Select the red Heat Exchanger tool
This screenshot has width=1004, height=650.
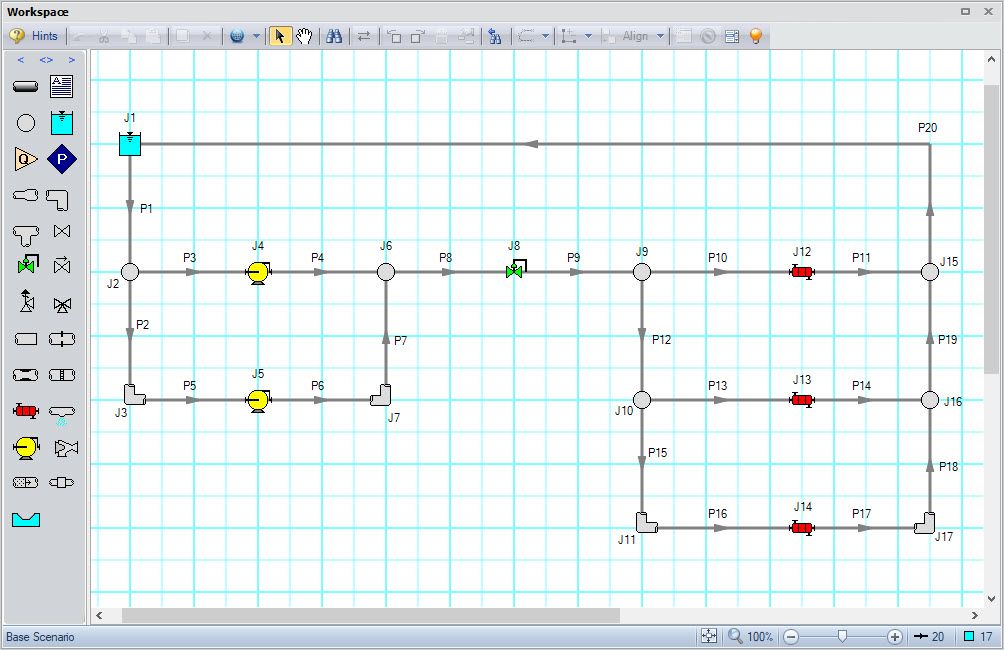tap(26, 410)
